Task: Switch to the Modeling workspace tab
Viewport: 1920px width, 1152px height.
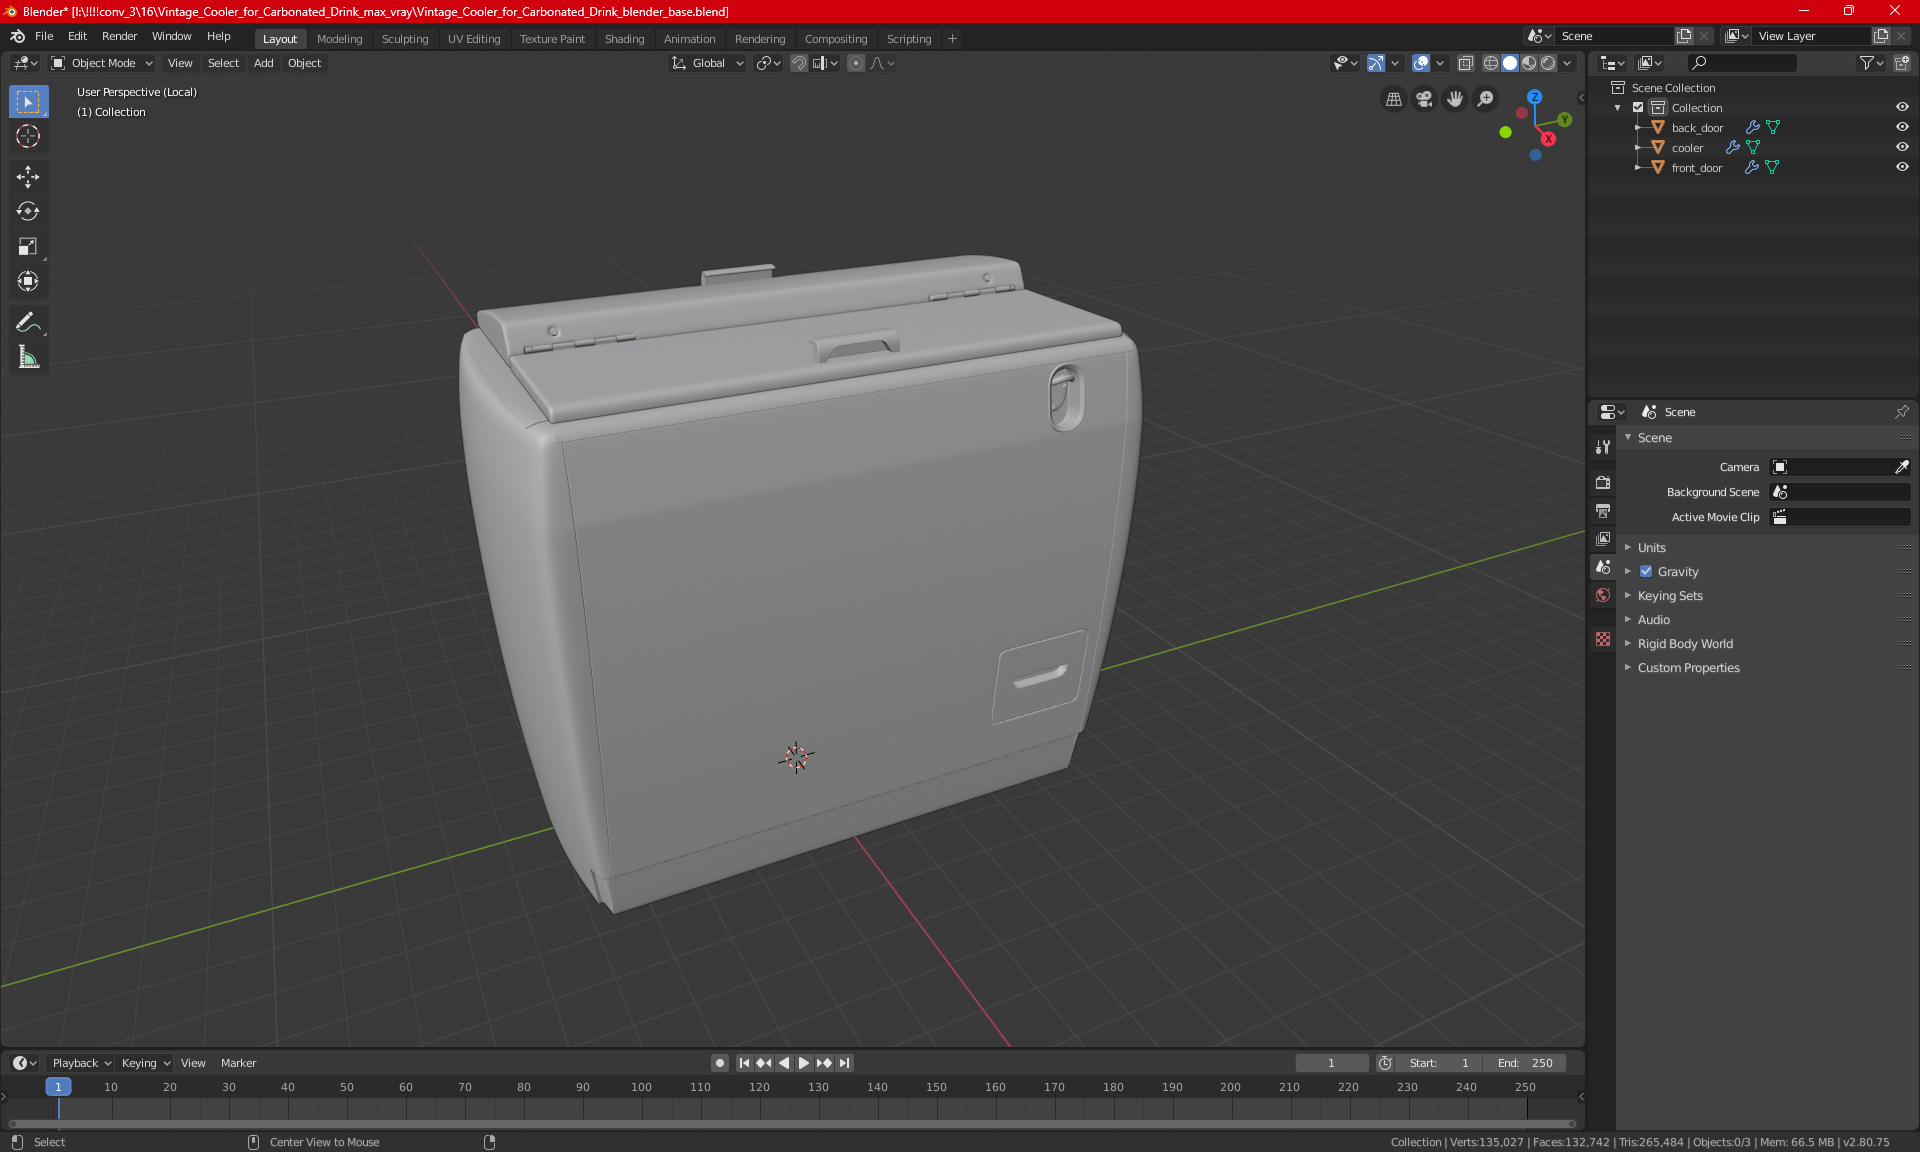Action: [x=339, y=39]
